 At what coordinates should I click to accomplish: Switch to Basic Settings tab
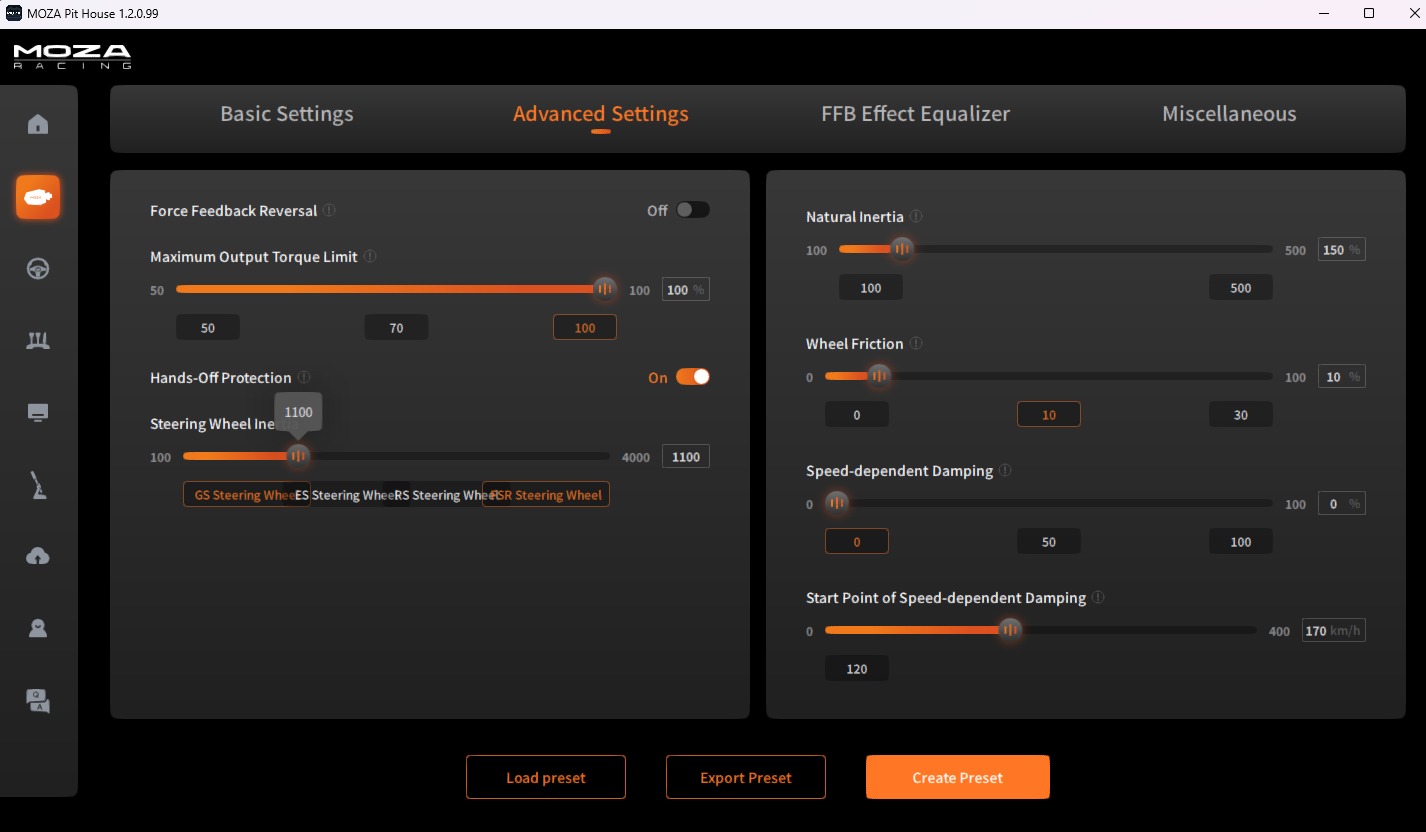287,114
